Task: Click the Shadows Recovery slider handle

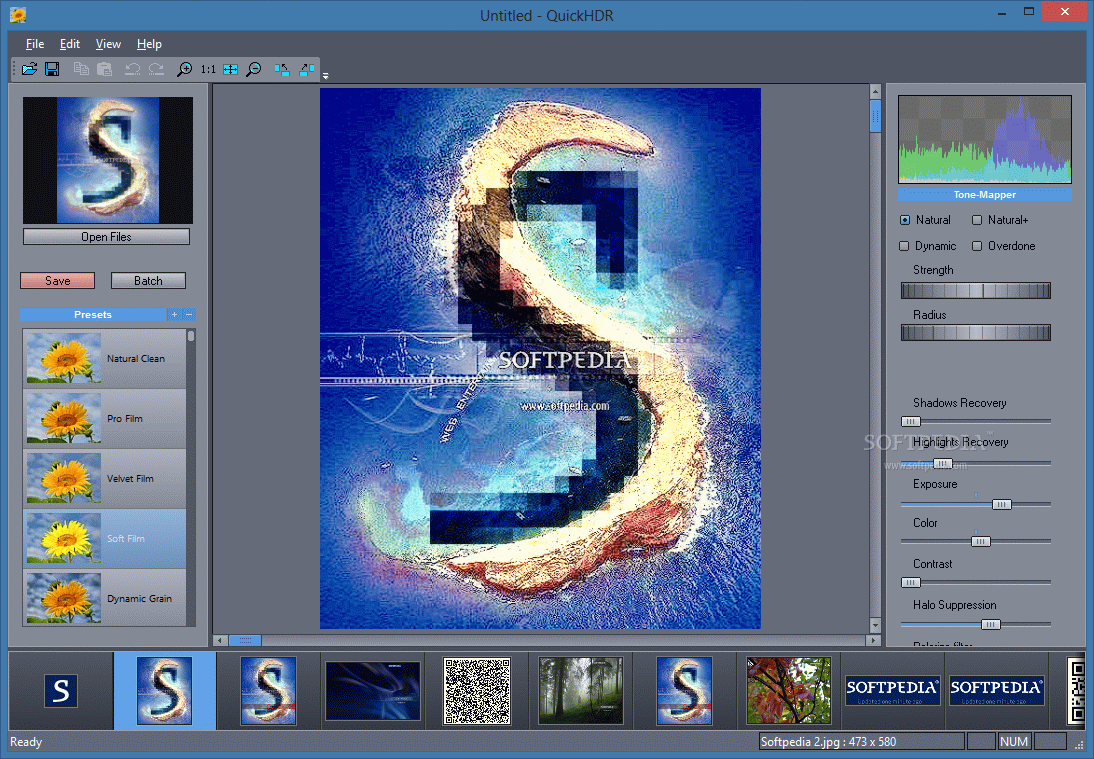Action: [911, 421]
